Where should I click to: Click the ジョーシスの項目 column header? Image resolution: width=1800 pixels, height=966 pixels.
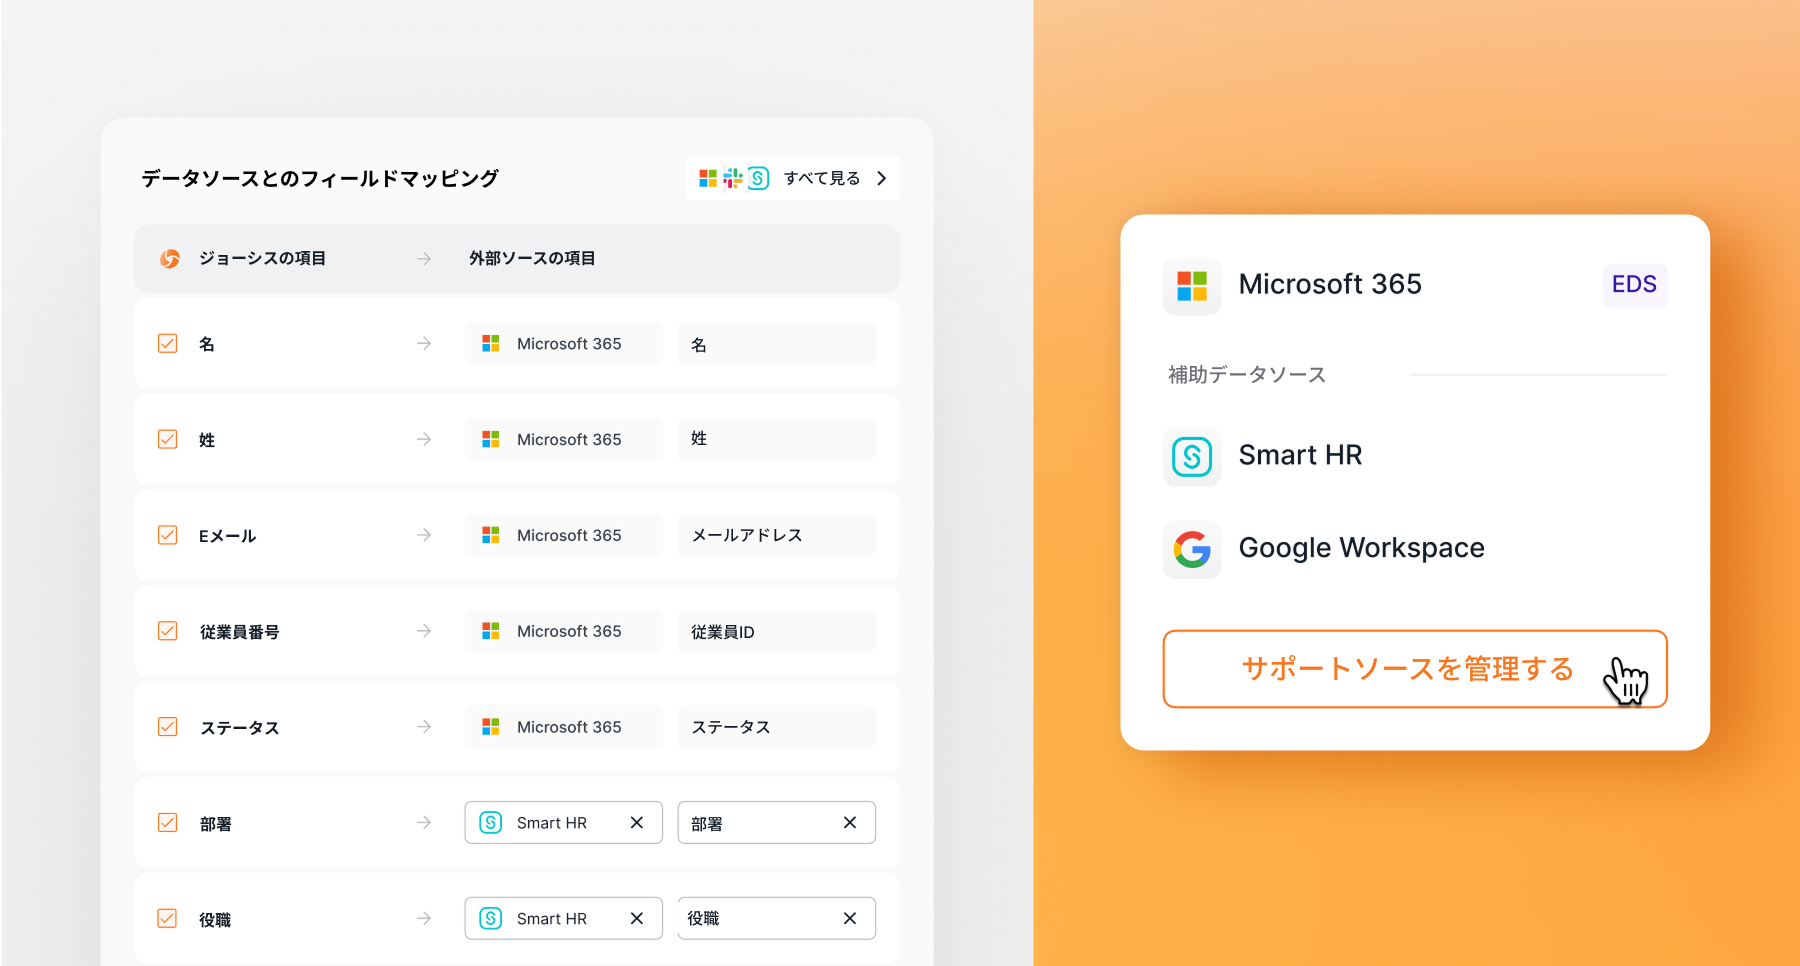pyautogui.click(x=262, y=259)
